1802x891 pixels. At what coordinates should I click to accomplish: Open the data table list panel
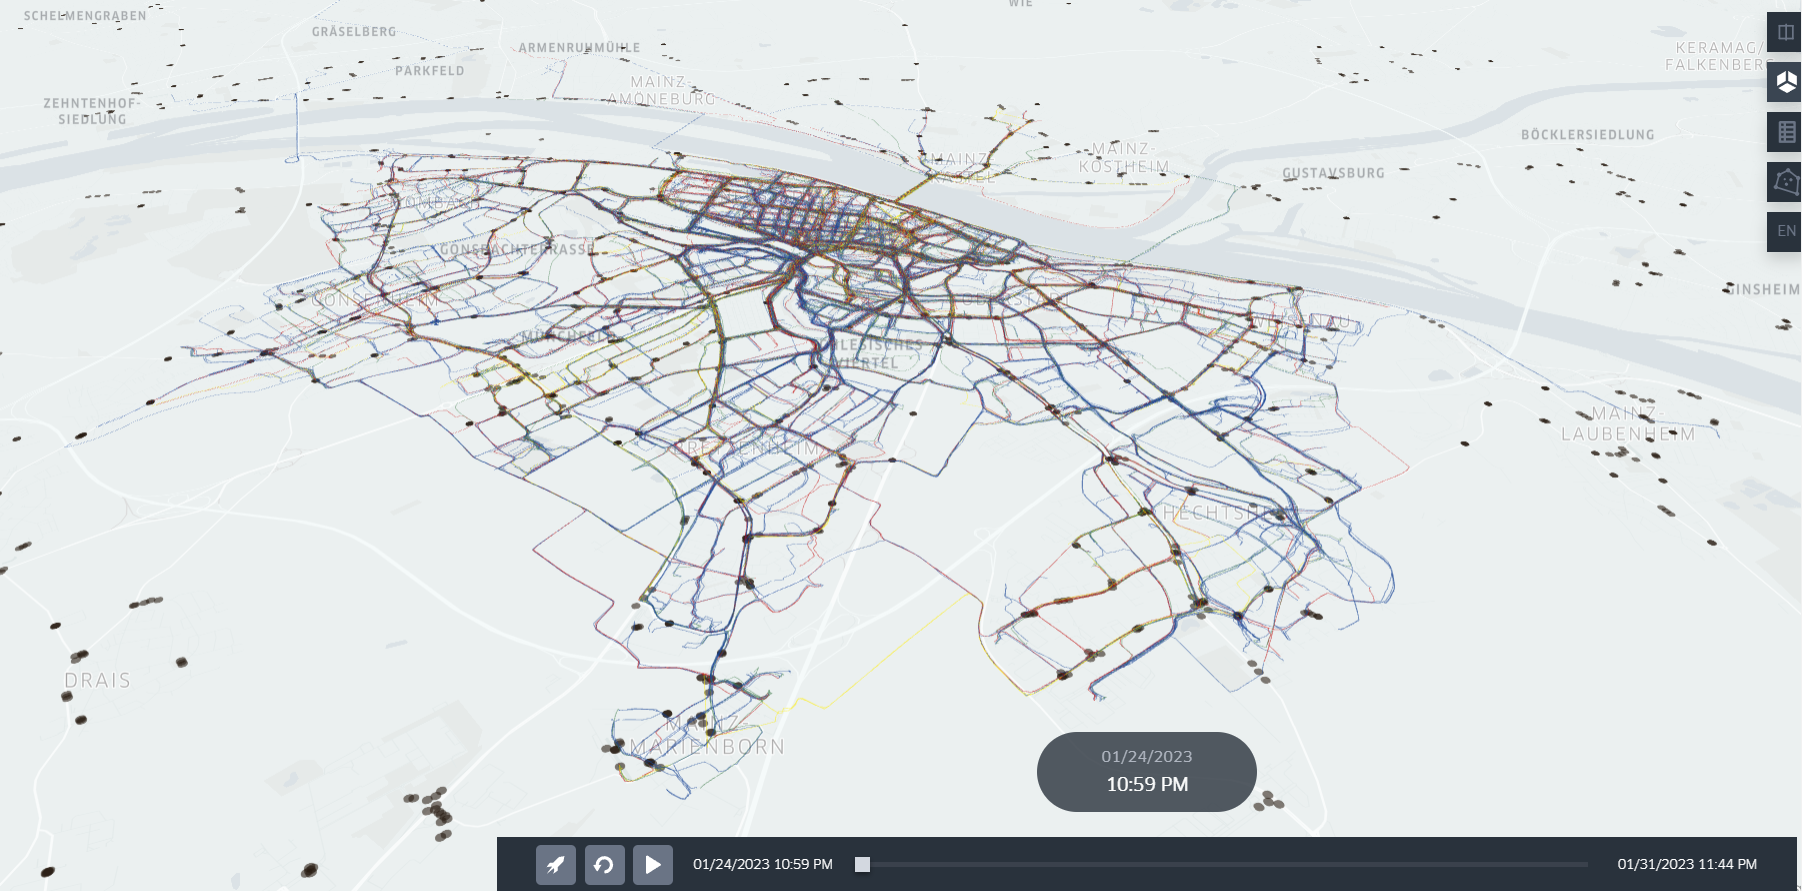click(1785, 132)
